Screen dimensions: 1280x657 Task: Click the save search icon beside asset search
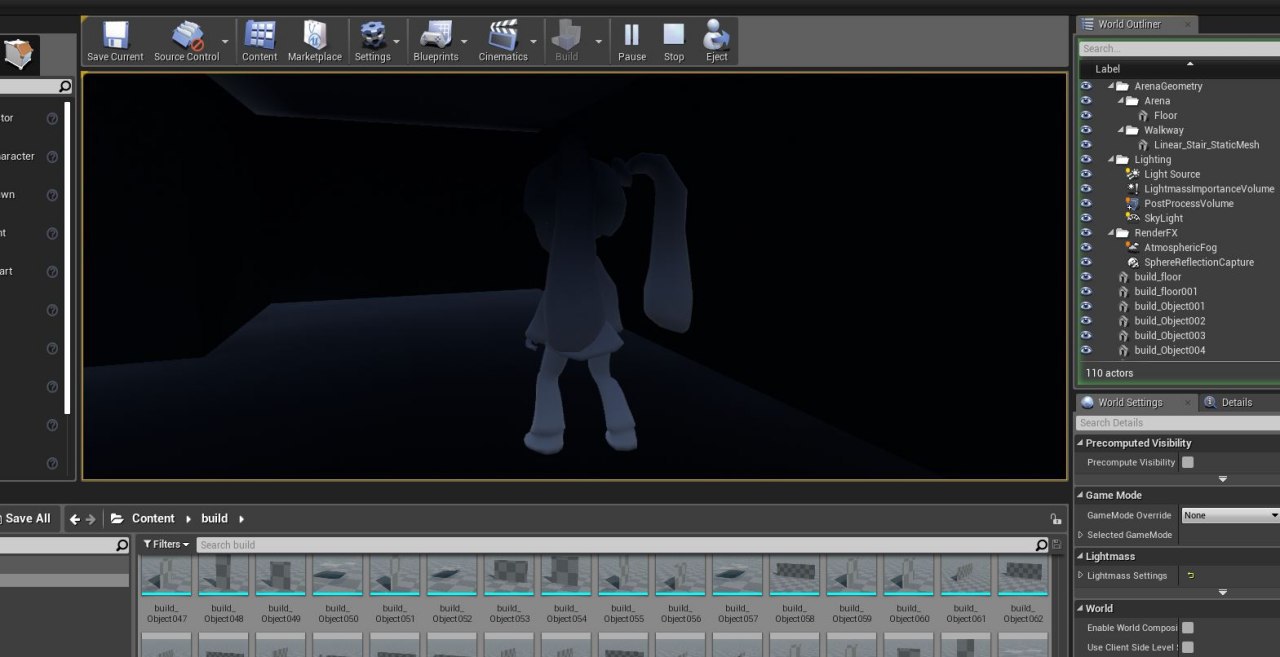1057,545
